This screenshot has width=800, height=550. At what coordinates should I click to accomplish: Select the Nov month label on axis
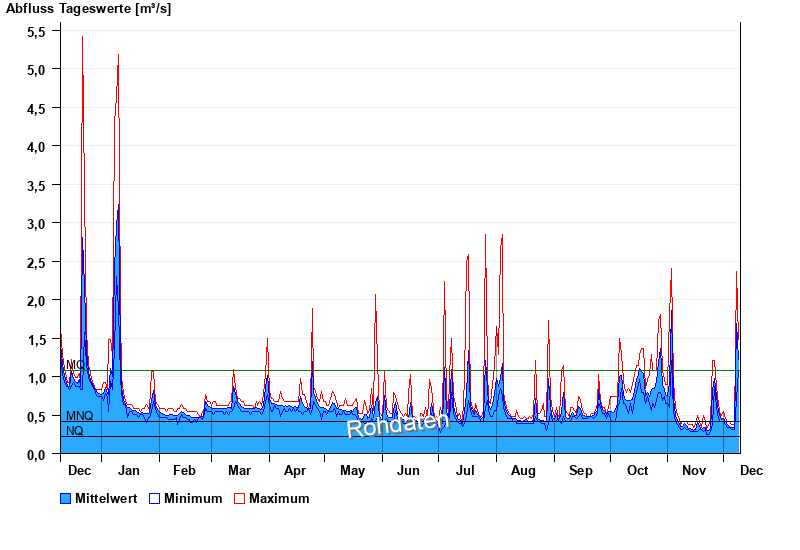(x=694, y=470)
